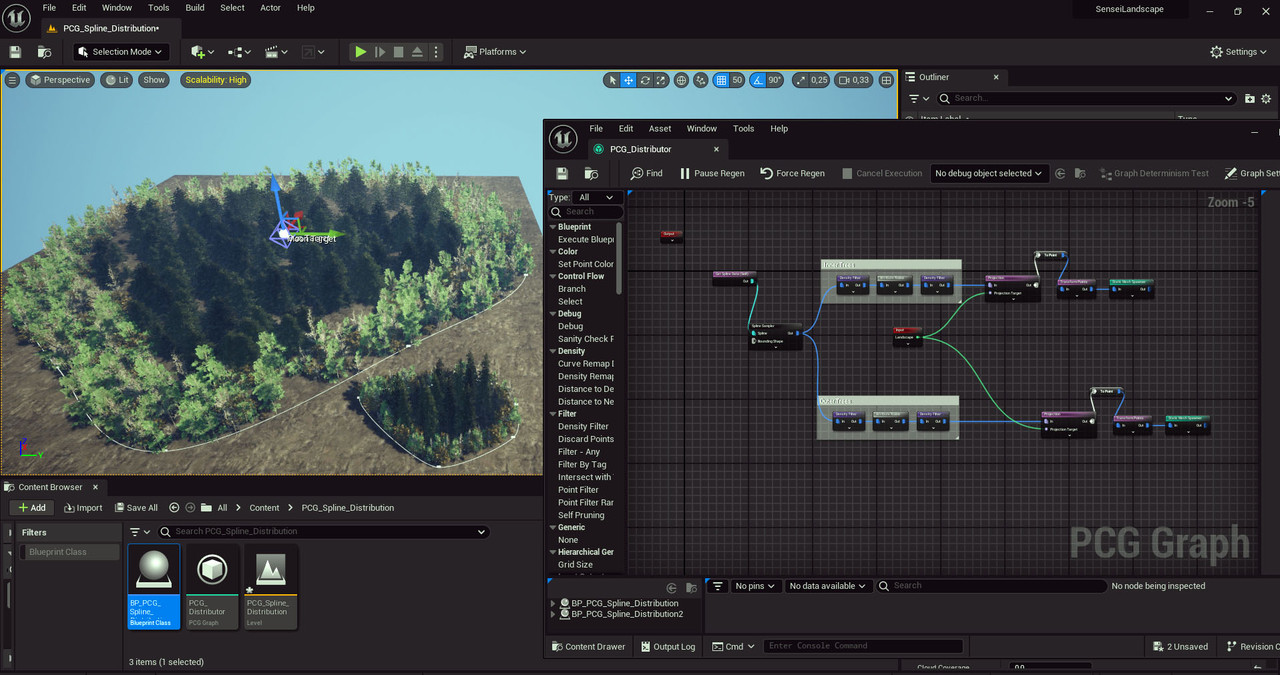Viewport: 1280px width, 675px height.
Task: Click Pause Regen button
Action: click(x=712, y=173)
